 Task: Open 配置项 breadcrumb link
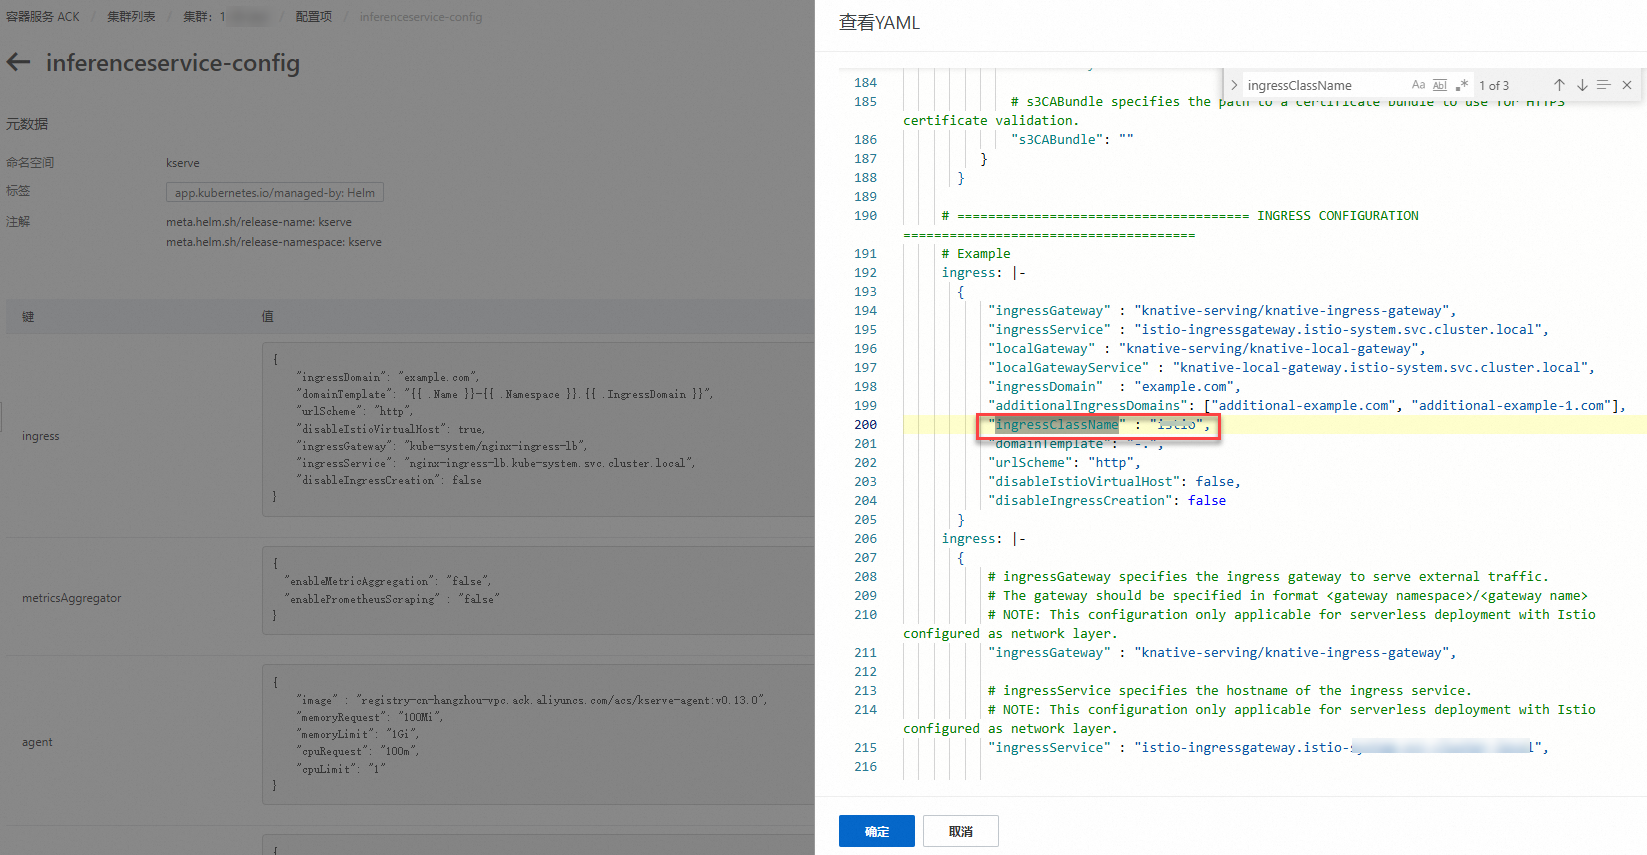[313, 17]
